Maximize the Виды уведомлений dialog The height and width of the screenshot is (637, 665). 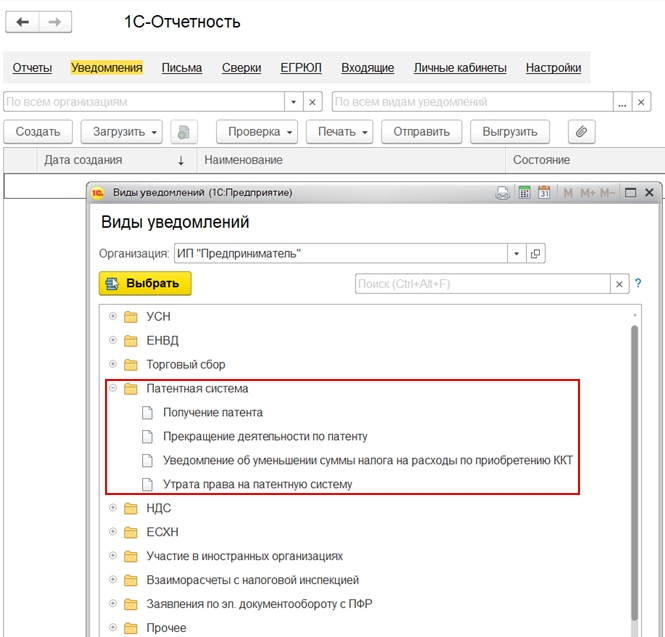(x=630, y=193)
